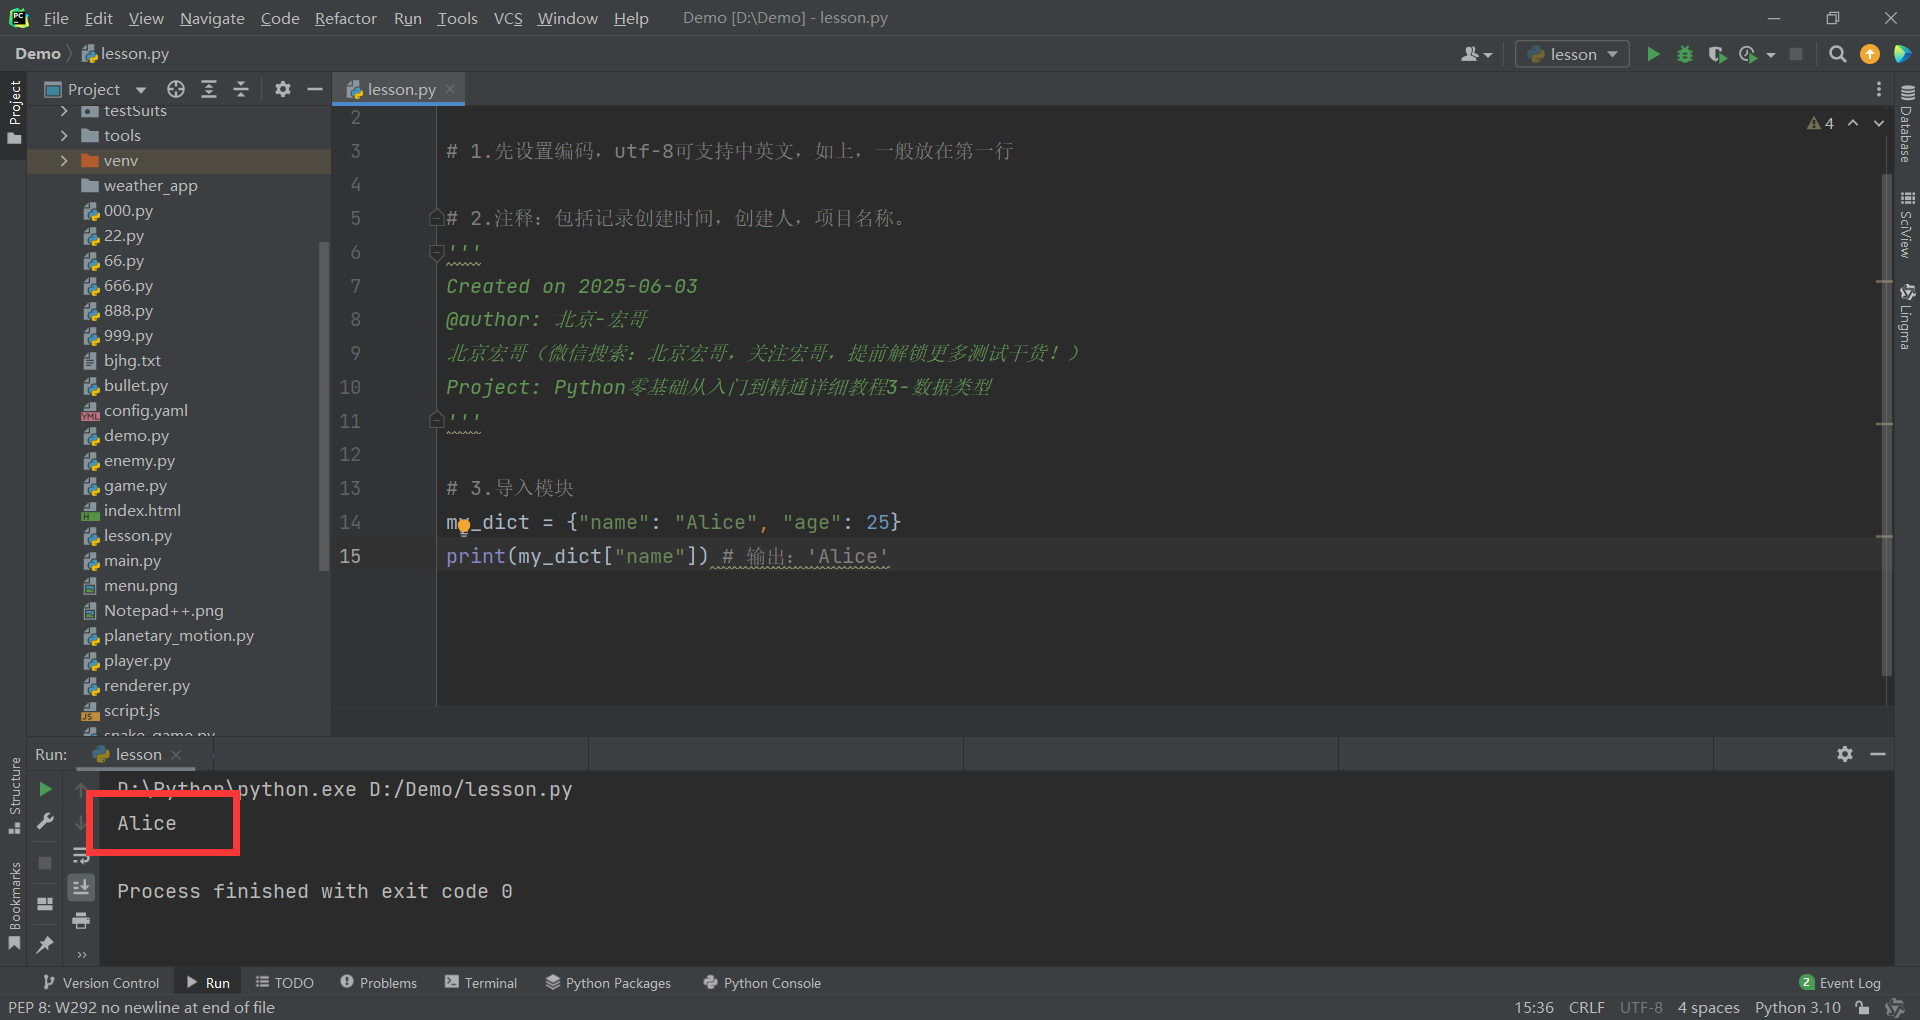The image size is (1920, 1020).
Task: Switch to the Terminal tab
Action: pos(481,983)
